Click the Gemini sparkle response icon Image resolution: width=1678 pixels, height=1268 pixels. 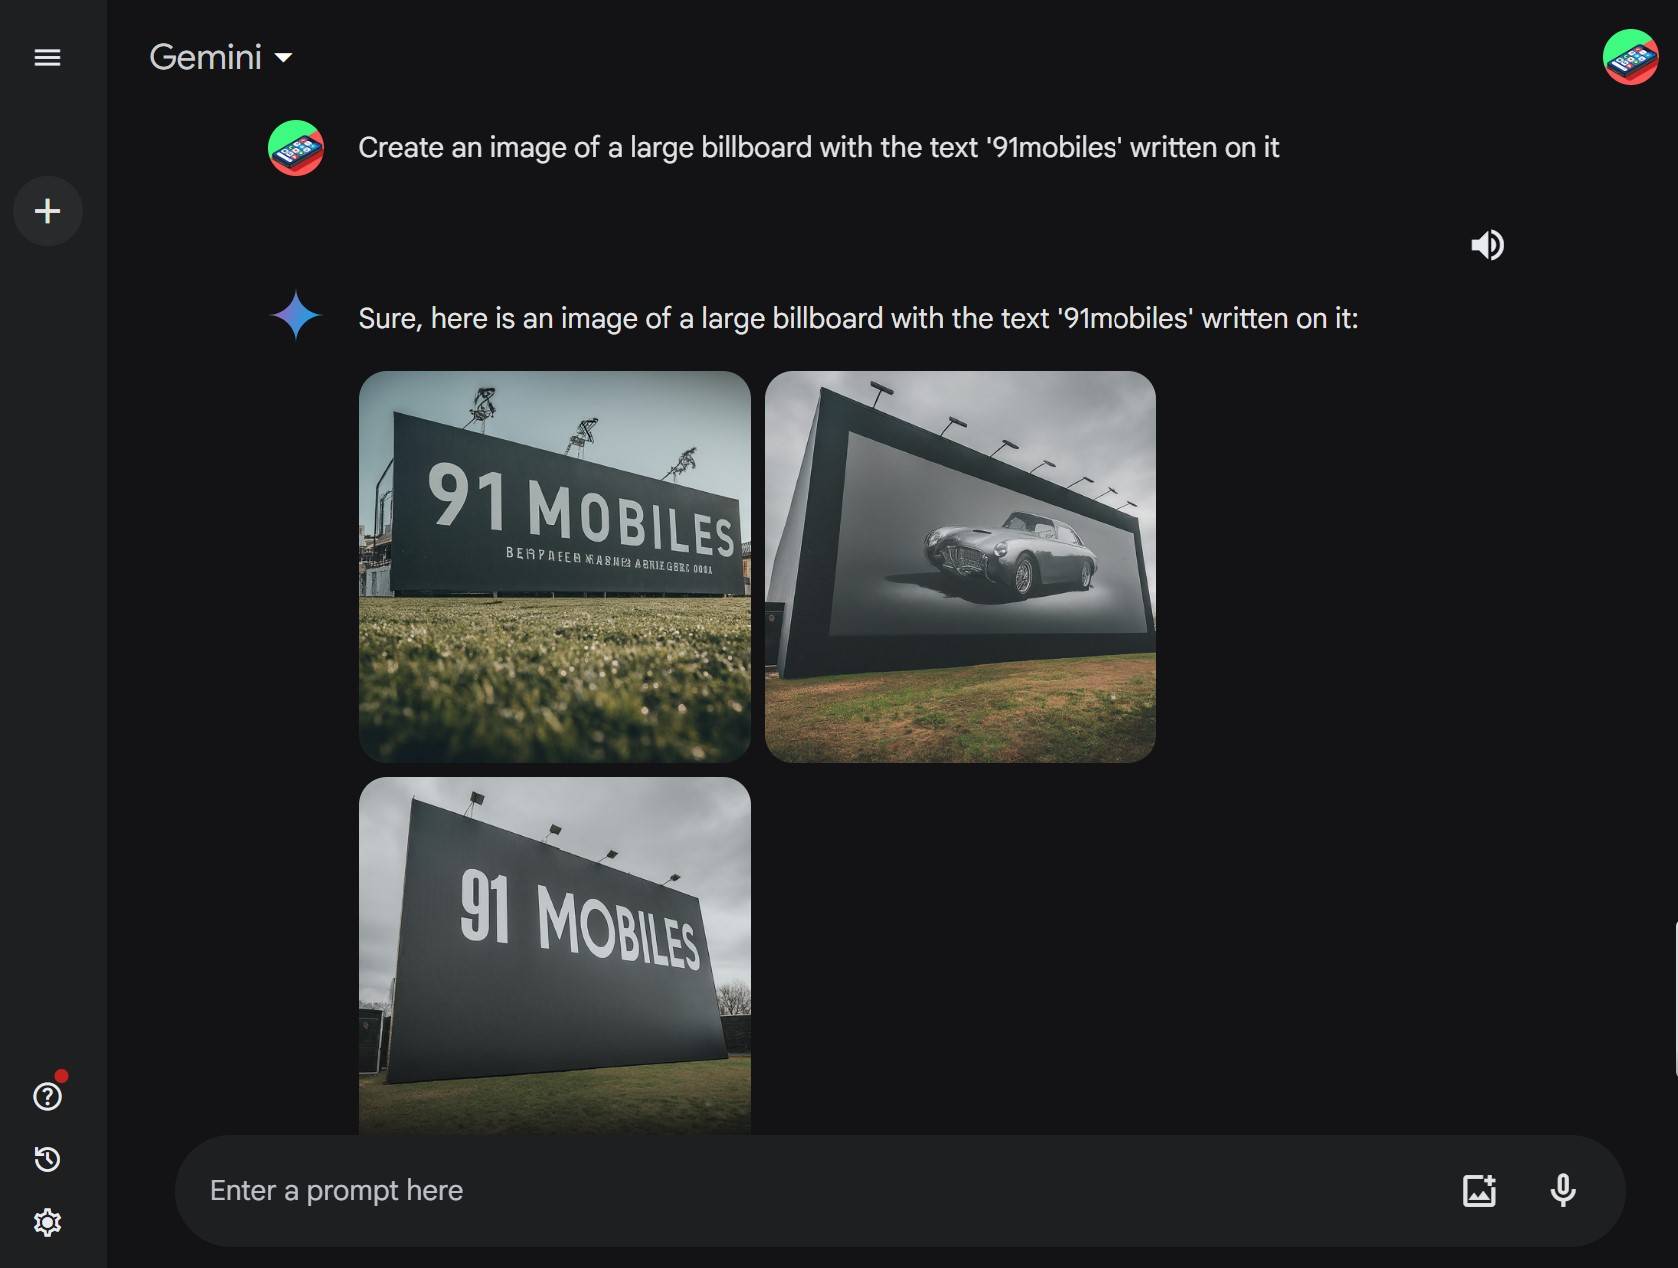[x=296, y=316]
